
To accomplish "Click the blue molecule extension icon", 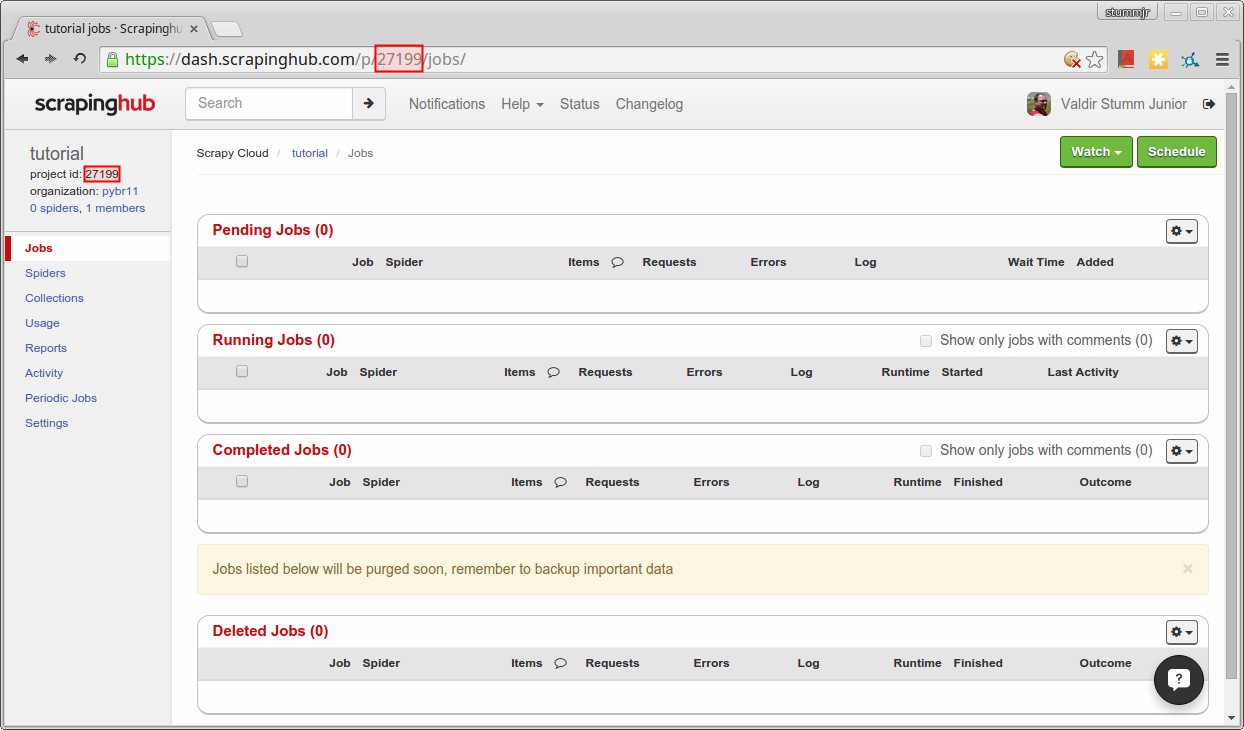I will (1190, 59).
